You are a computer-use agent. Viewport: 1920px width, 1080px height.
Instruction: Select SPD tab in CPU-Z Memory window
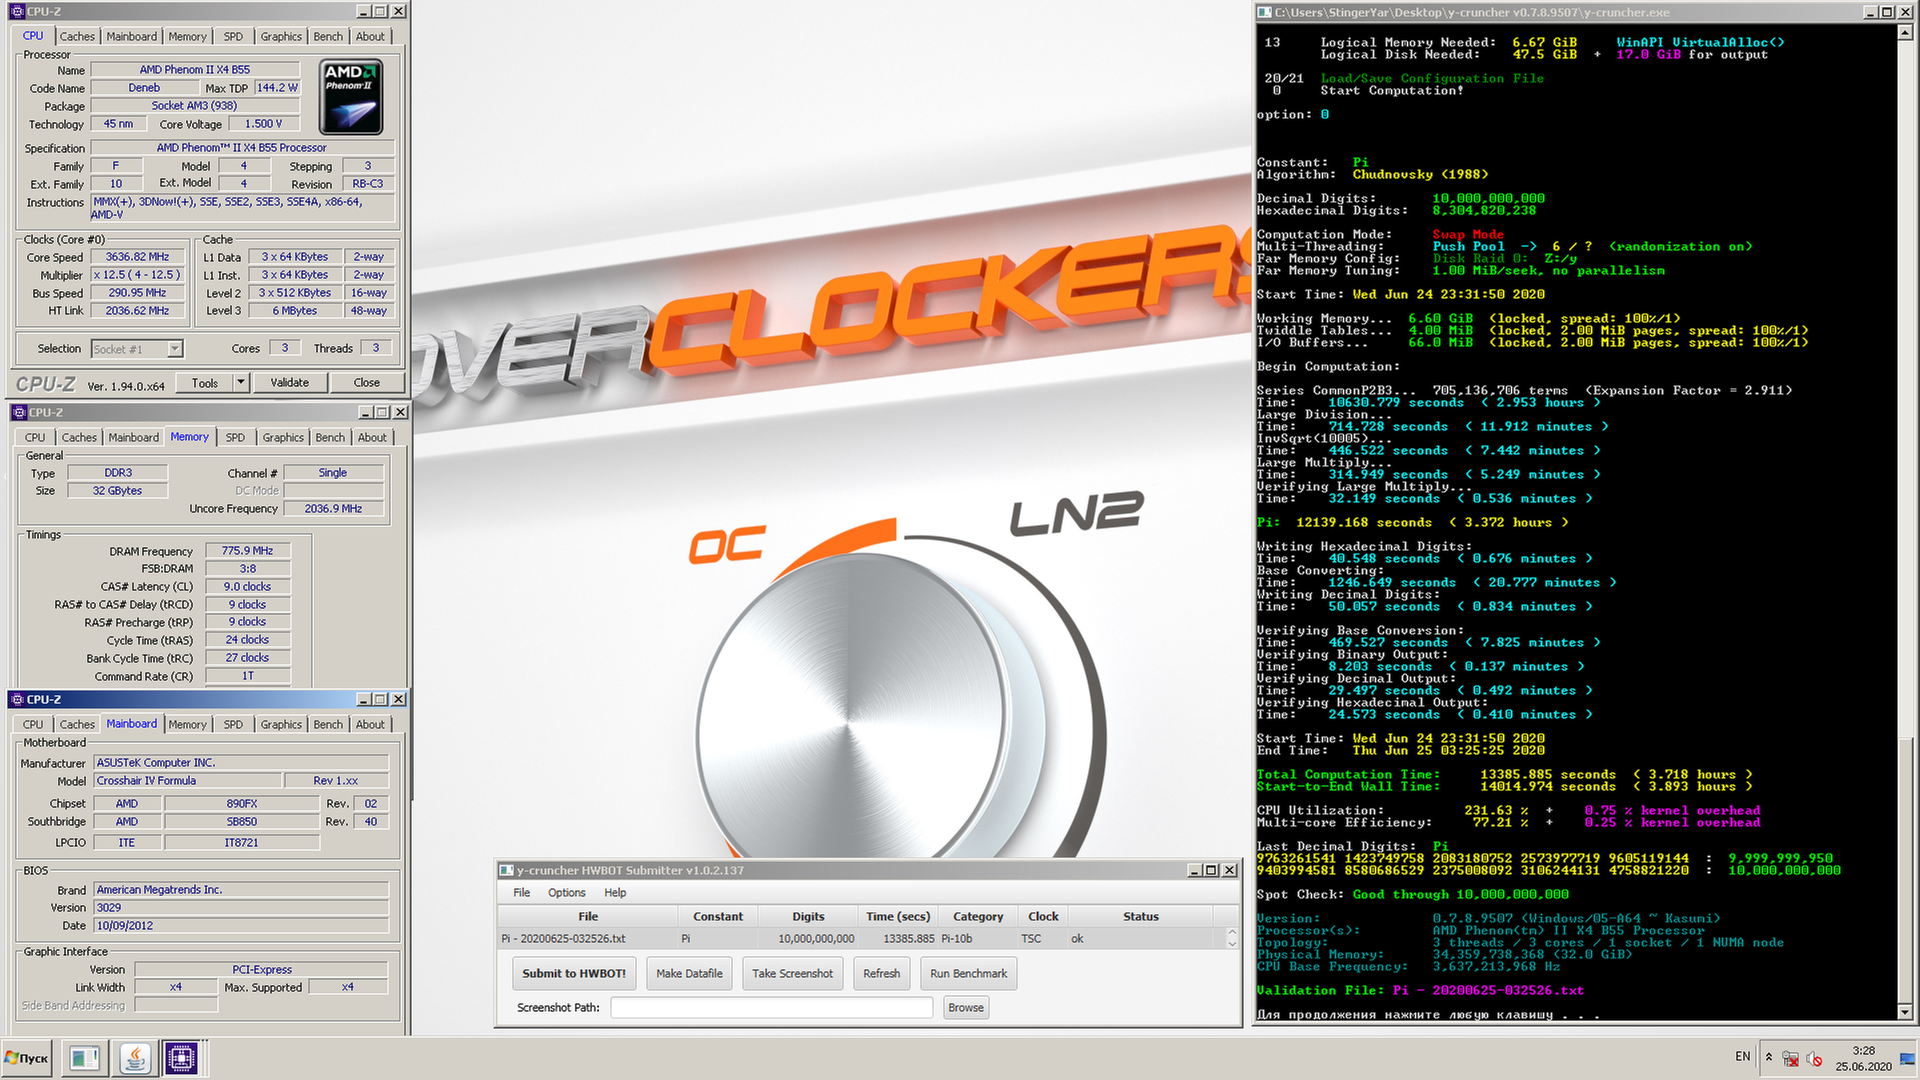tap(235, 437)
